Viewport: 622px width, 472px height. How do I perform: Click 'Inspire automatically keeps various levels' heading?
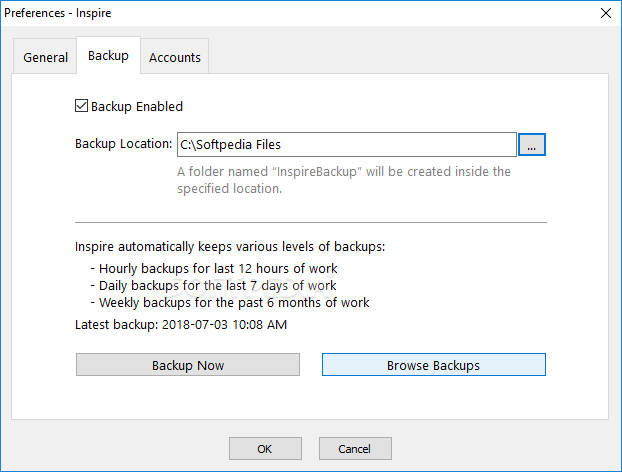(x=230, y=247)
